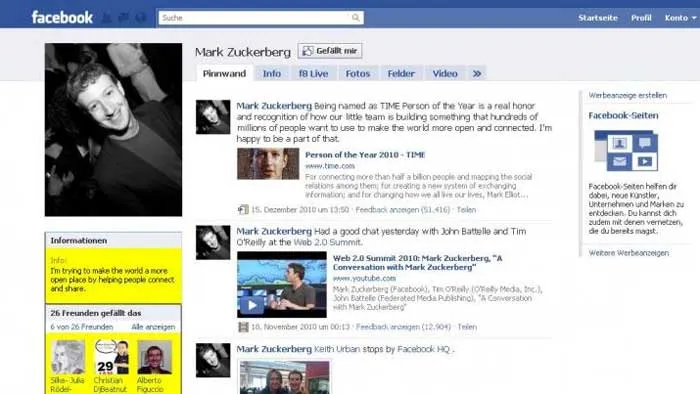Open the f8 Live tab
Viewport: 700px width, 394px height.
[x=313, y=74]
